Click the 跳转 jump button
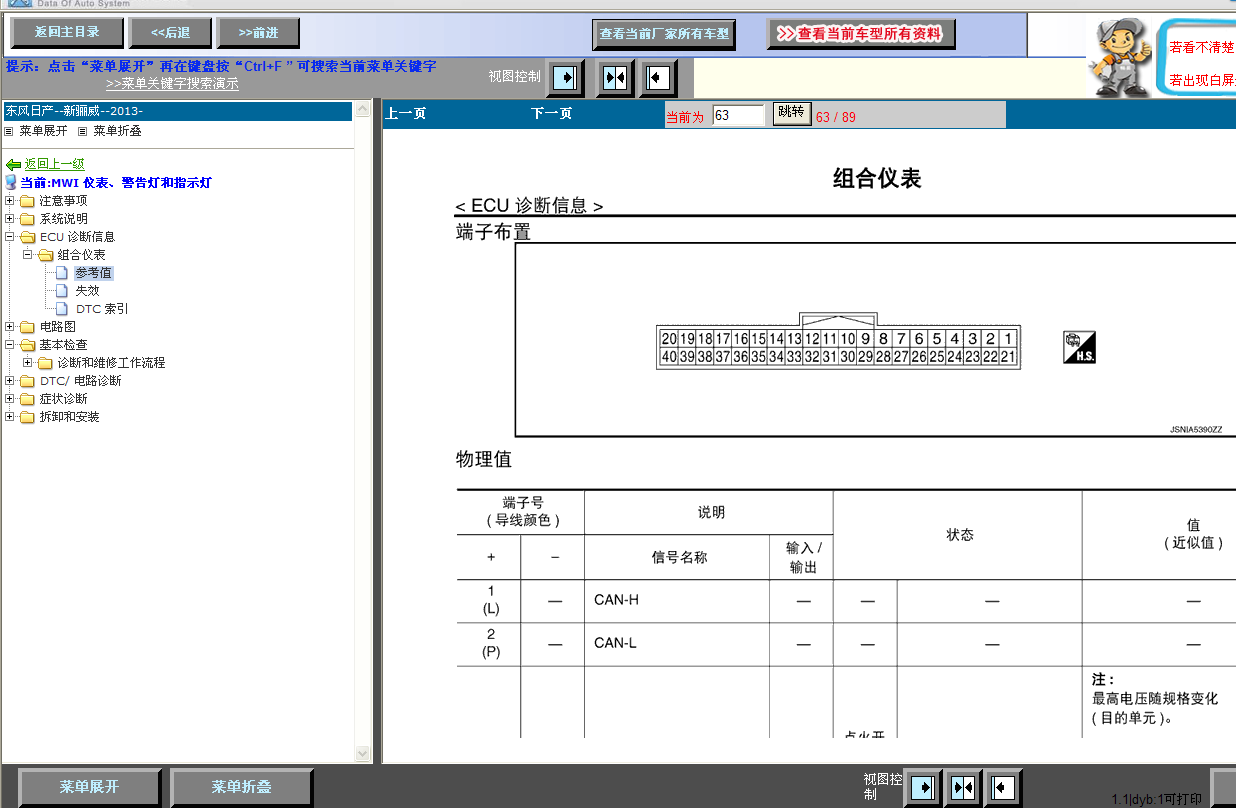Image resolution: width=1236 pixels, height=808 pixels. (x=791, y=113)
